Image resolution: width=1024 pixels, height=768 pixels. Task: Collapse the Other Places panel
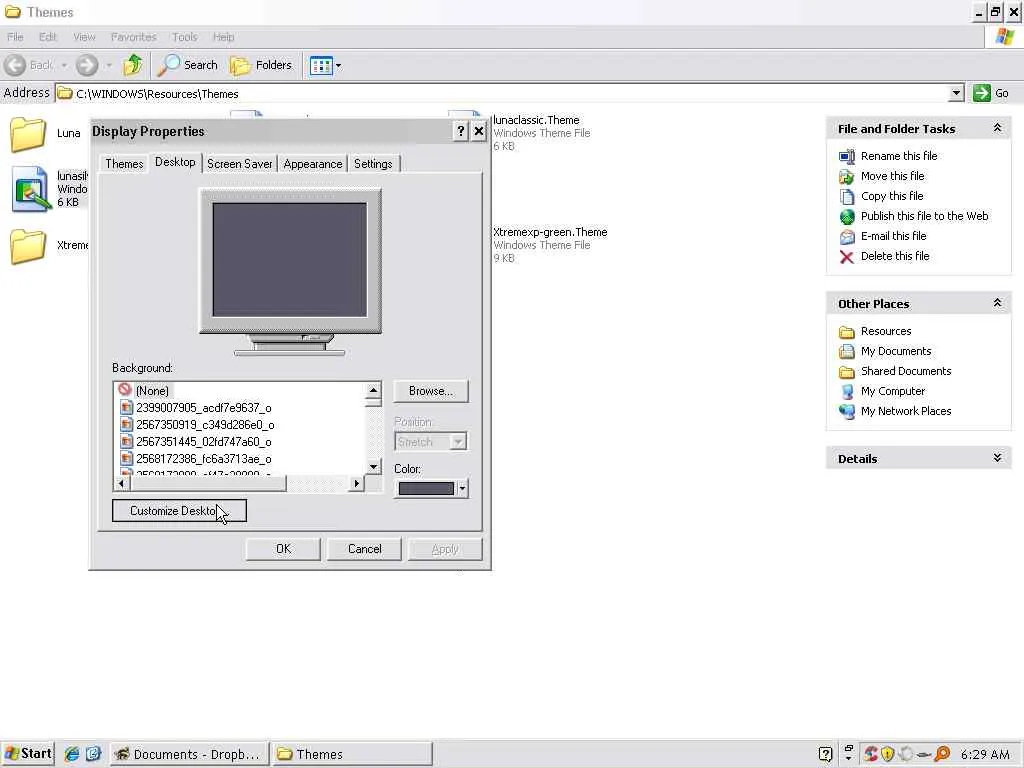[997, 303]
